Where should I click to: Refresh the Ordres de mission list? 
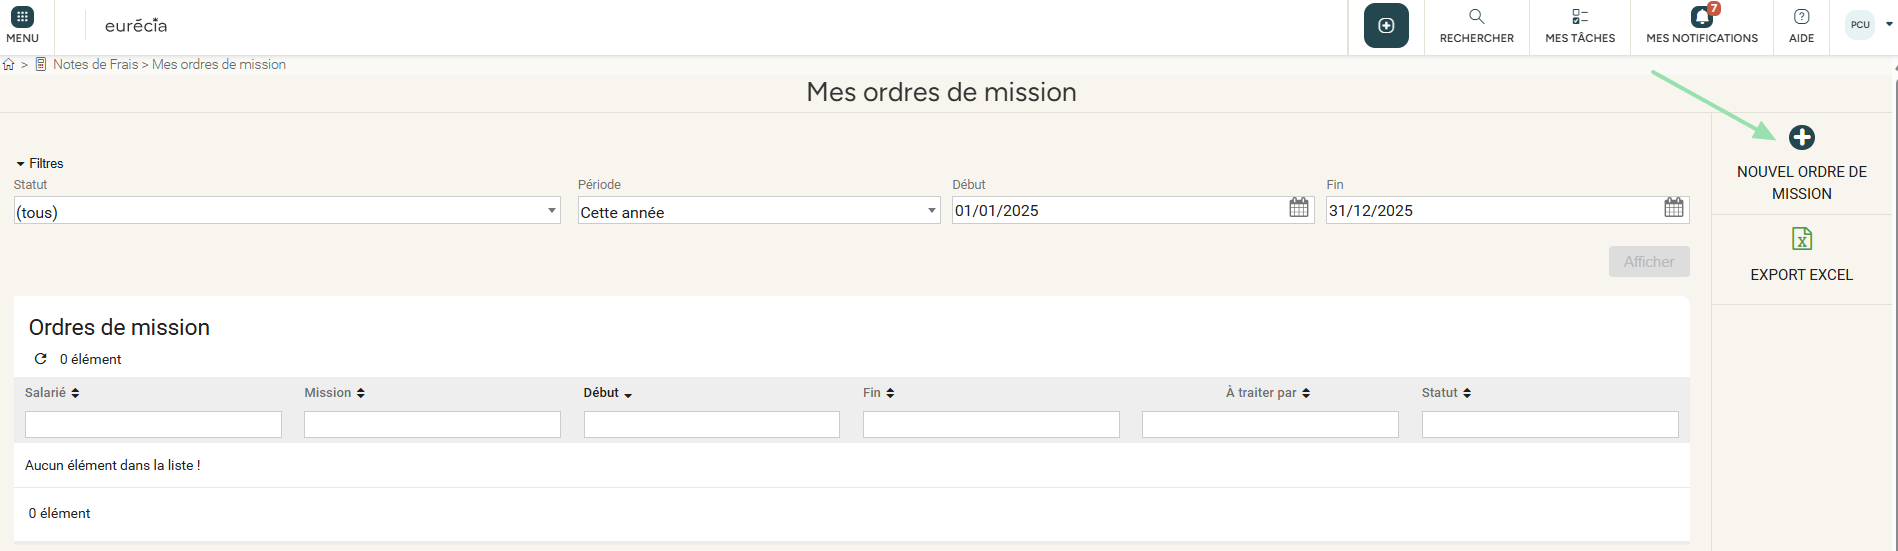click(x=41, y=359)
